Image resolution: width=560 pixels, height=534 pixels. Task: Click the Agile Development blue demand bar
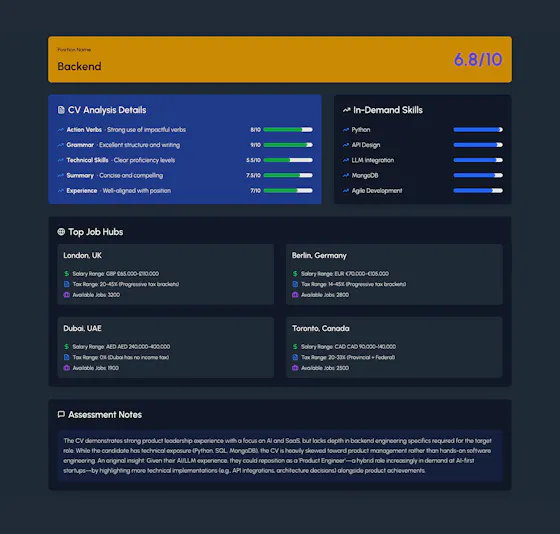(478, 191)
